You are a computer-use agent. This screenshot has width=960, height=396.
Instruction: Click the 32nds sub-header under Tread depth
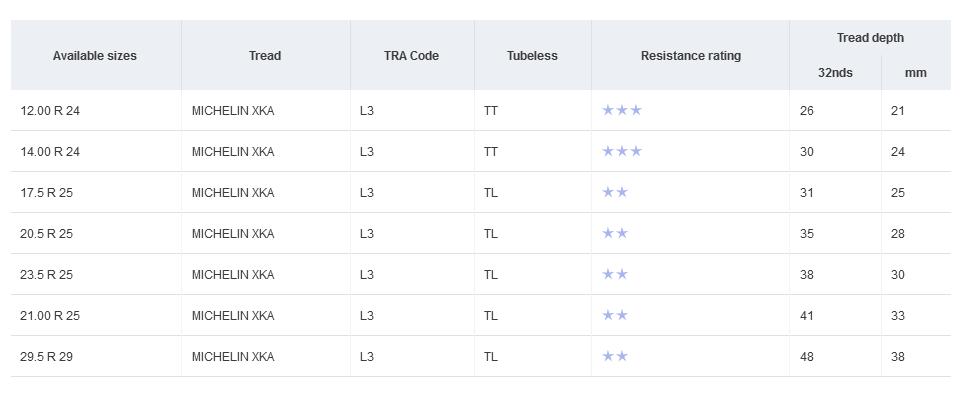click(x=835, y=73)
